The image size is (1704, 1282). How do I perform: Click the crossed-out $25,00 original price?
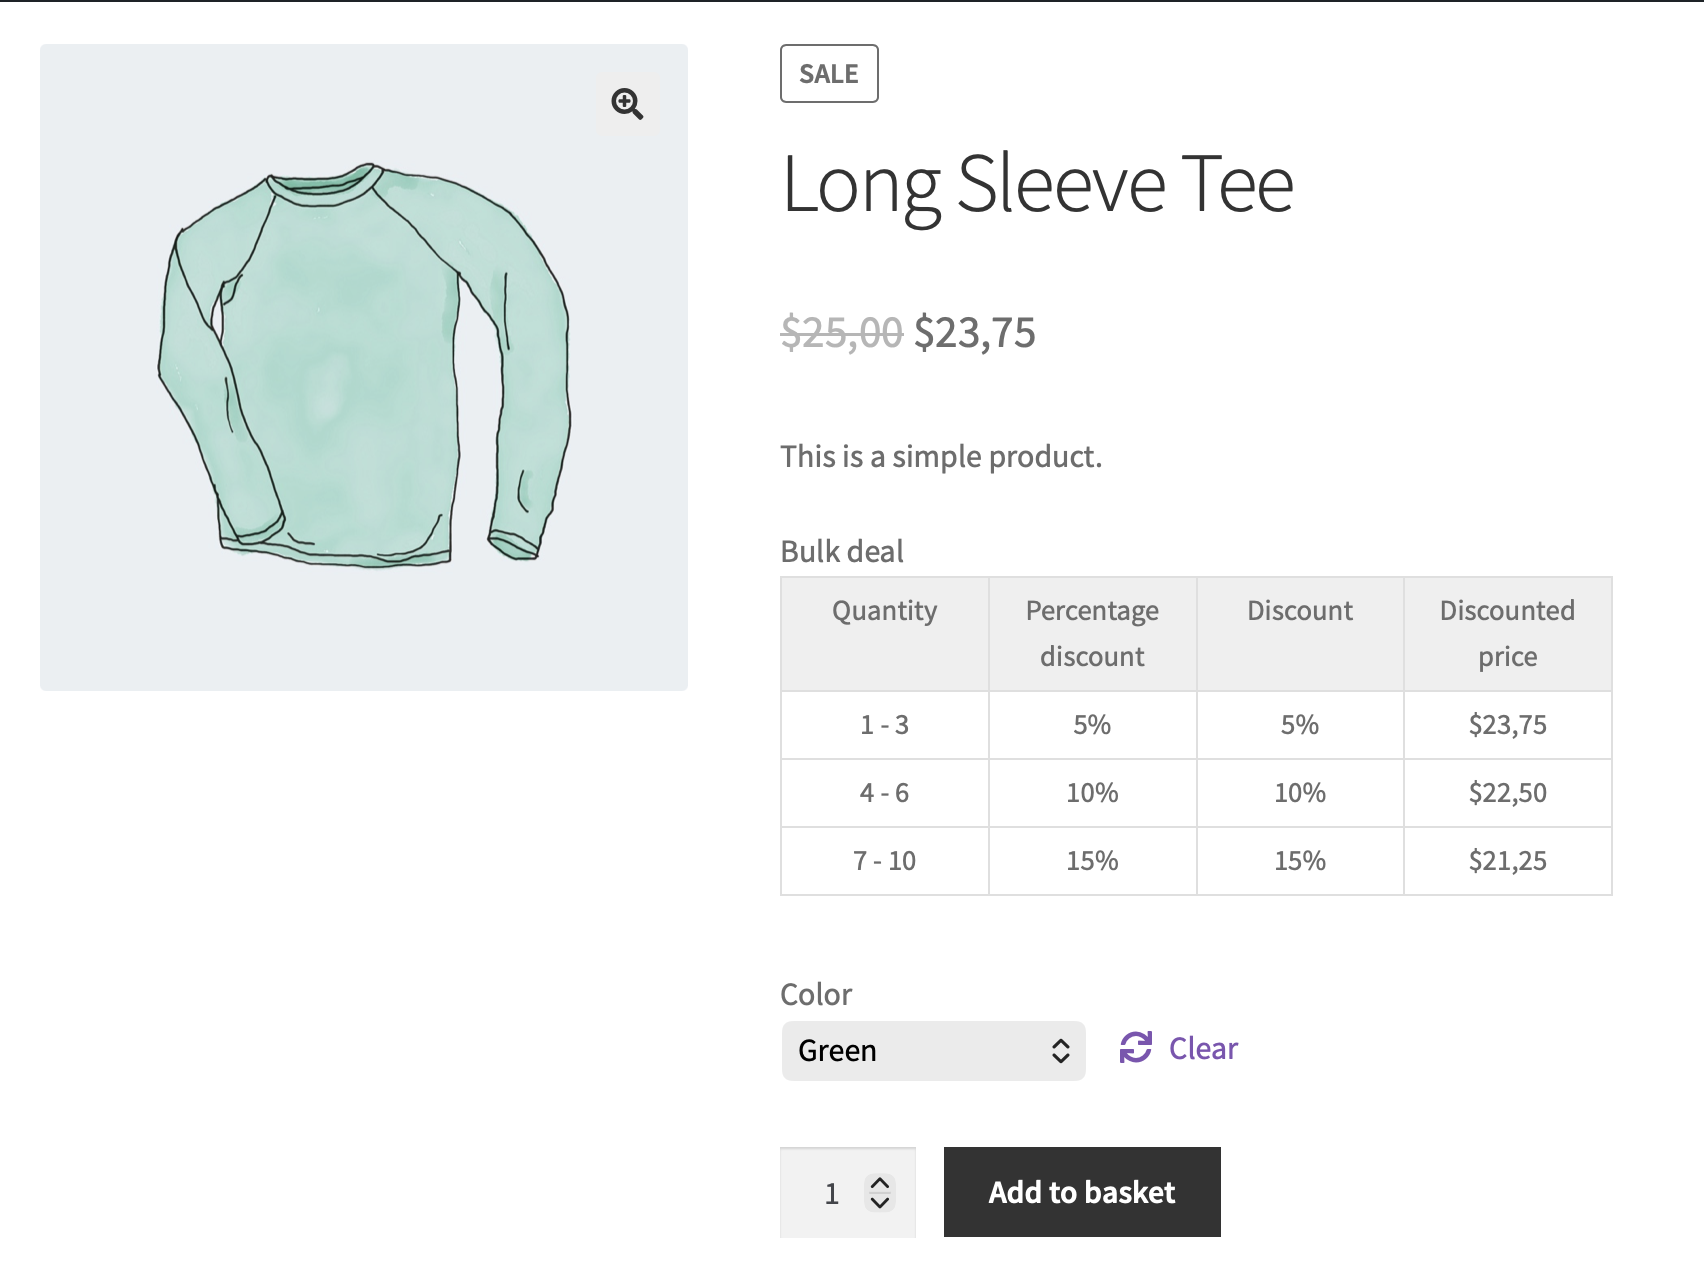coord(841,333)
